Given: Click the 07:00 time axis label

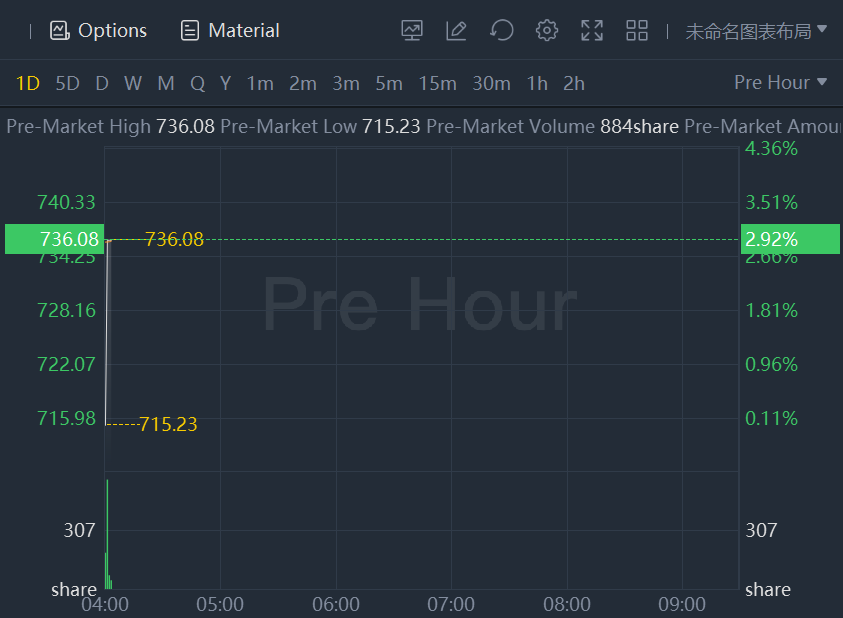Looking at the screenshot, I should click(x=451, y=605).
